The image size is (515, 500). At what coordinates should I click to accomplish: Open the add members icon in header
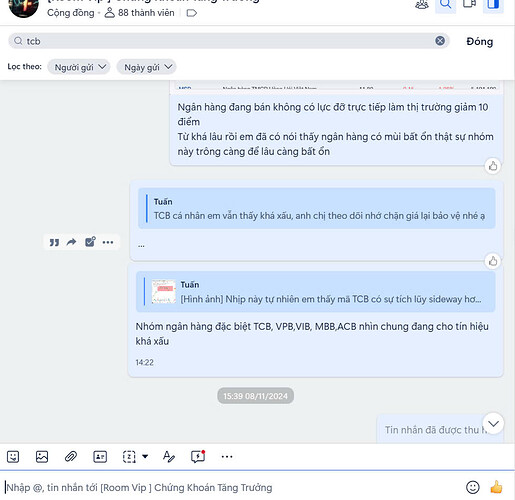422,4
